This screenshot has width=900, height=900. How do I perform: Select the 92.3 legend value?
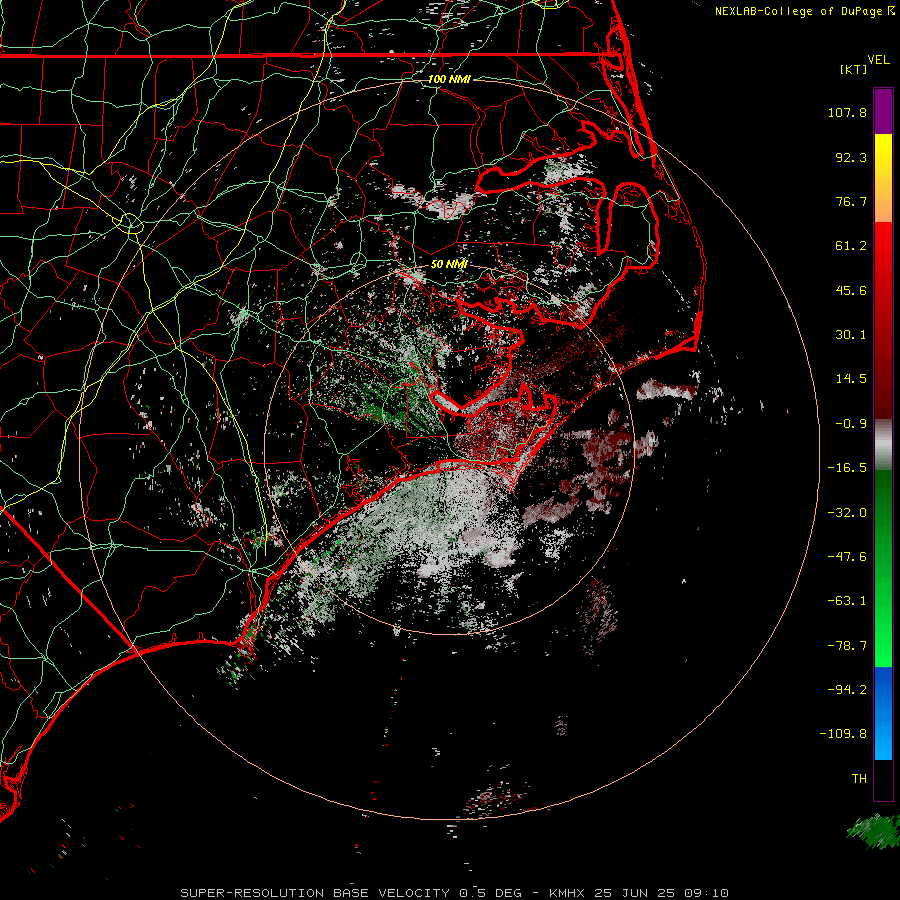tap(851, 157)
